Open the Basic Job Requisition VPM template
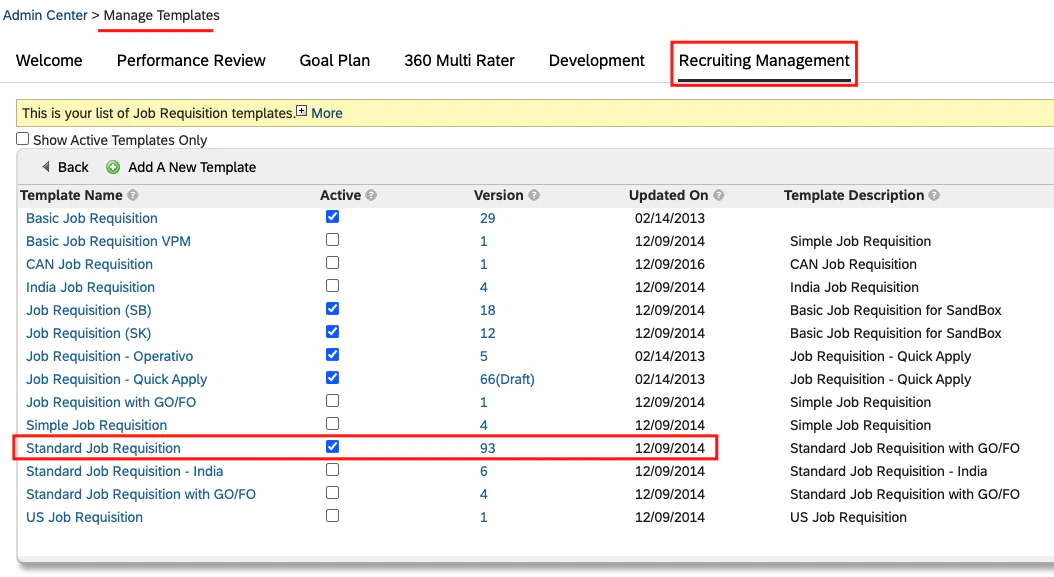Viewport: 1054px width, 577px height. click(x=108, y=241)
